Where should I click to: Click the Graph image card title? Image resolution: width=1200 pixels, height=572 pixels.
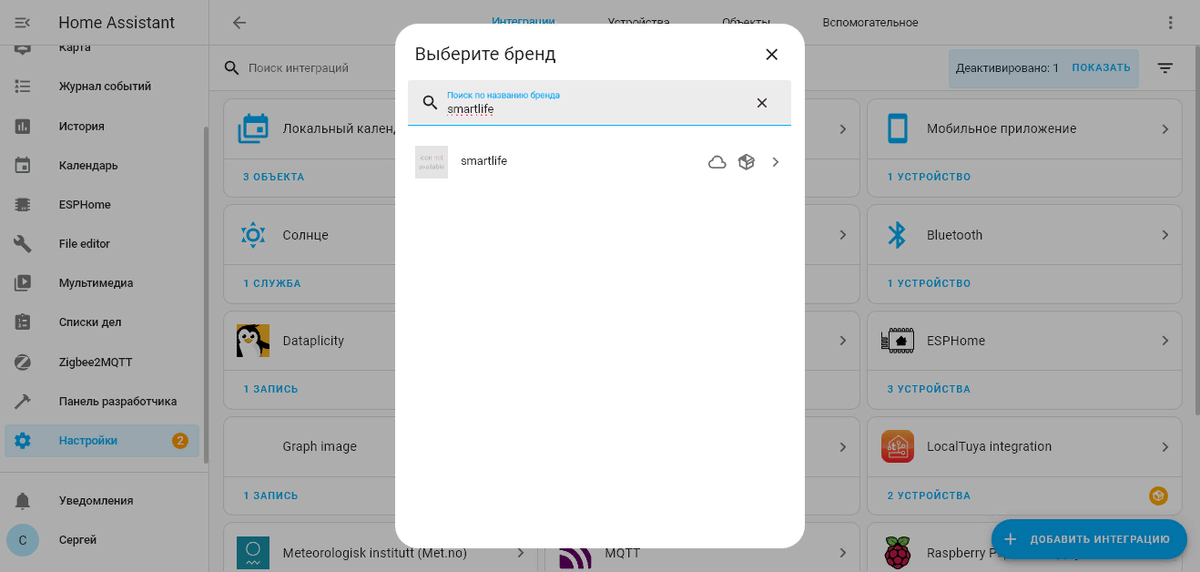coord(320,447)
